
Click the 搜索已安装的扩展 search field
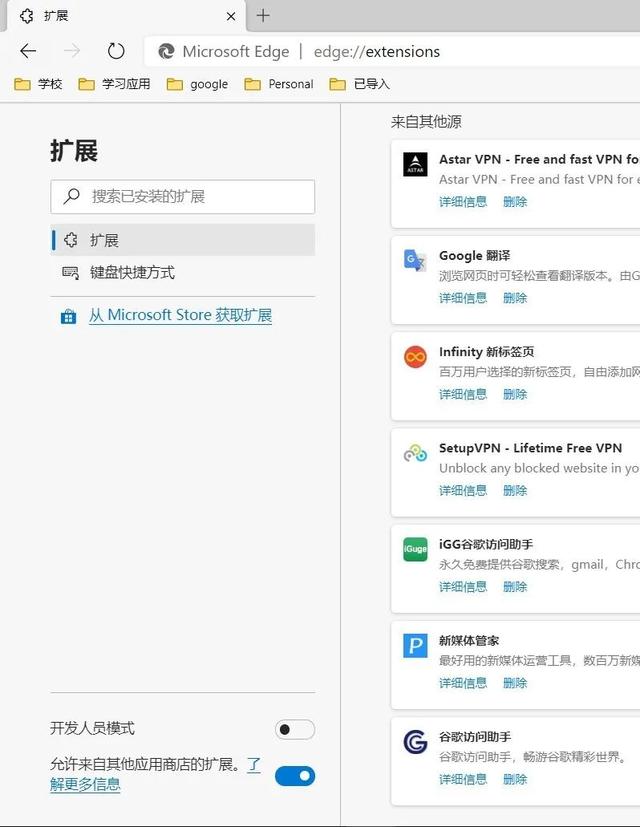[183, 197]
